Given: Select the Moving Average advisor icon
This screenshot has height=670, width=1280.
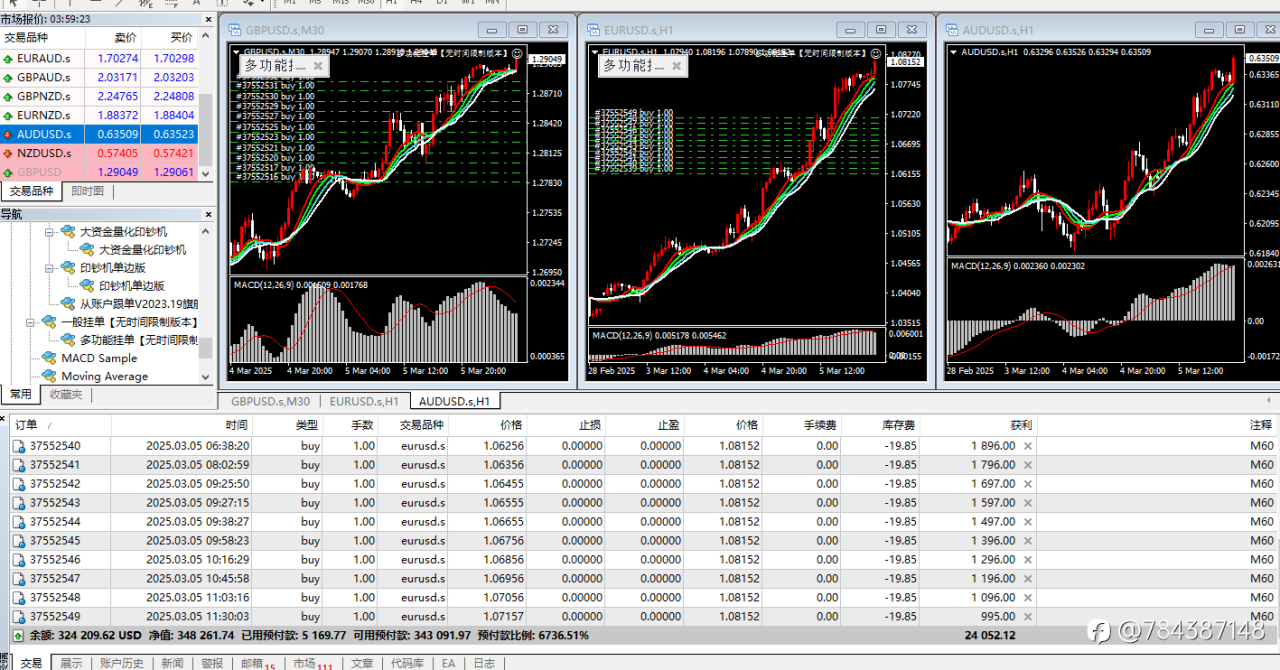Looking at the screenshot, I should pyautogui.click(x=47, y=376).
